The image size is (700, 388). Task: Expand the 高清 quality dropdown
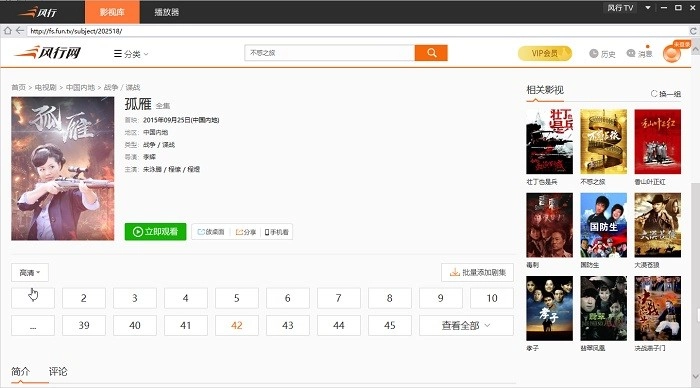click(30, 272)
